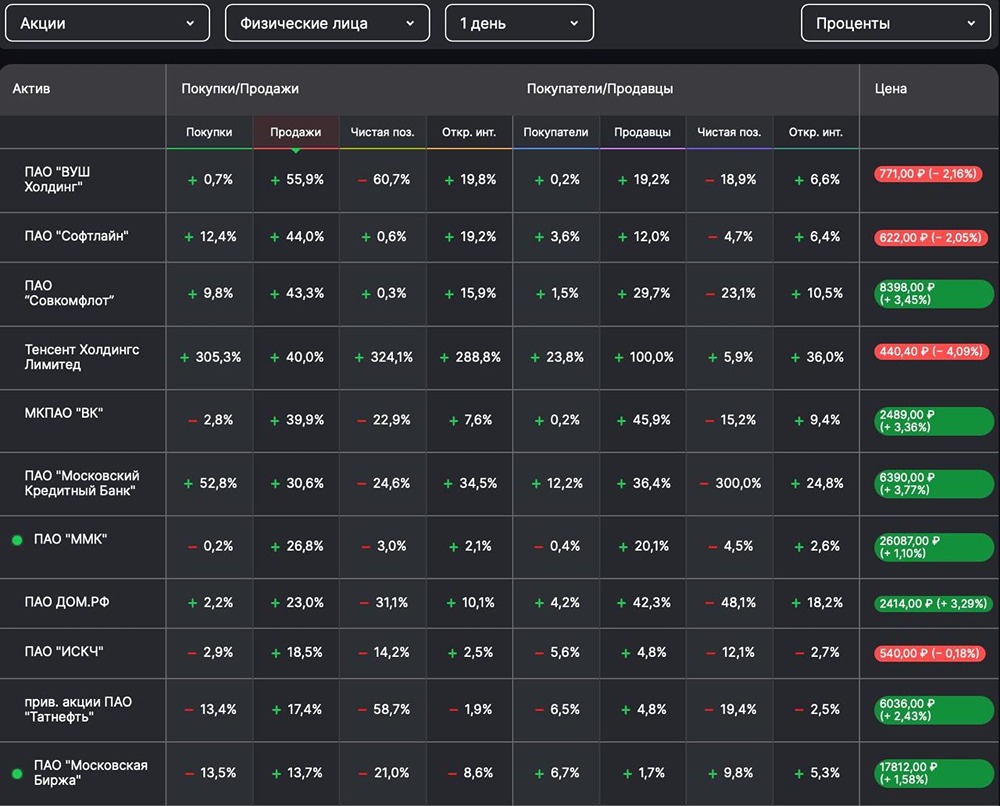The width and height of the screenshot is (1000, 806).
Task: Click the − 300,0% net position cell
Action: [730, 483]
